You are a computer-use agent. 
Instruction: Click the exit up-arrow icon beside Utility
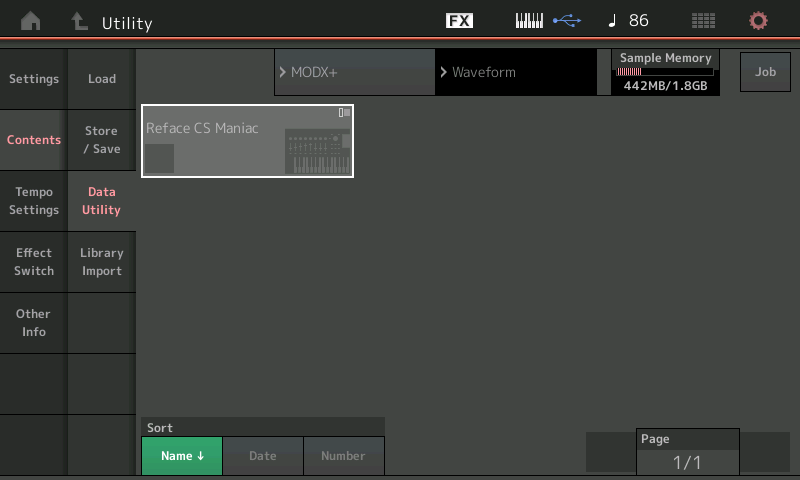tap(79, 21)
